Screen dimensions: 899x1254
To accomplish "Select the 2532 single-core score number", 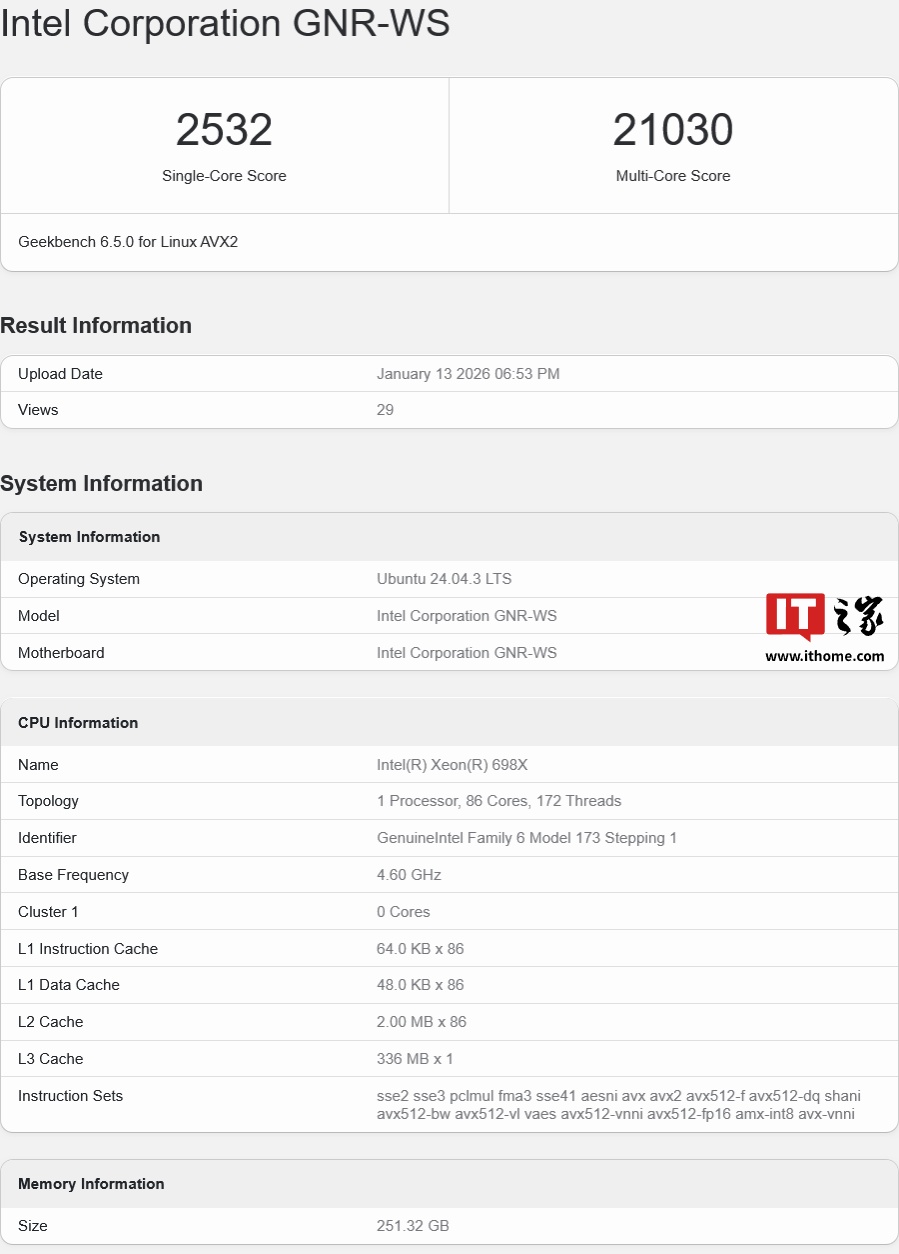I will [224, 130].
